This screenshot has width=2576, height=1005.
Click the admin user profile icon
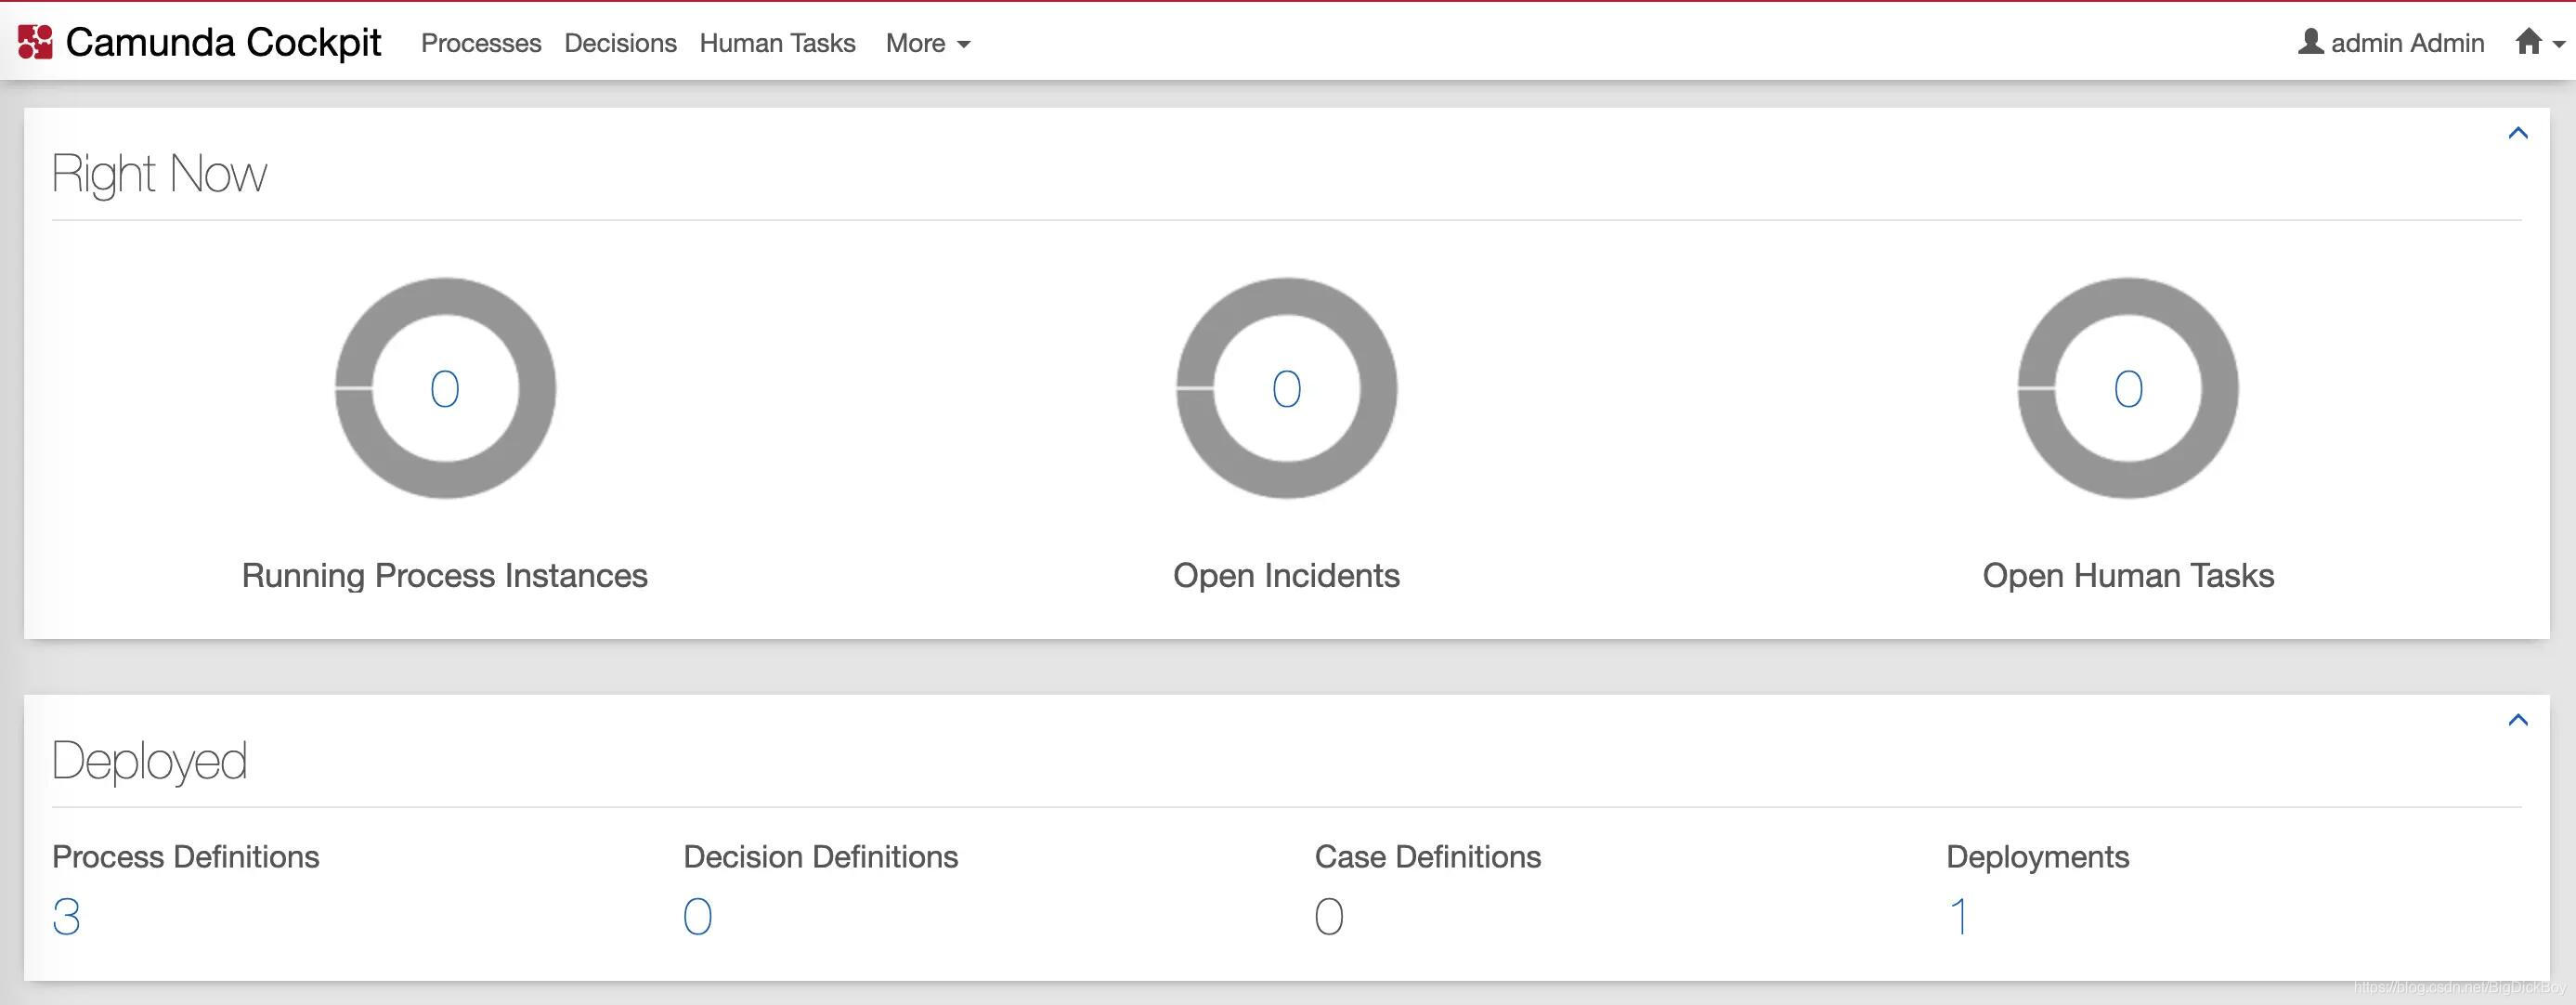tap(2310, 42)
